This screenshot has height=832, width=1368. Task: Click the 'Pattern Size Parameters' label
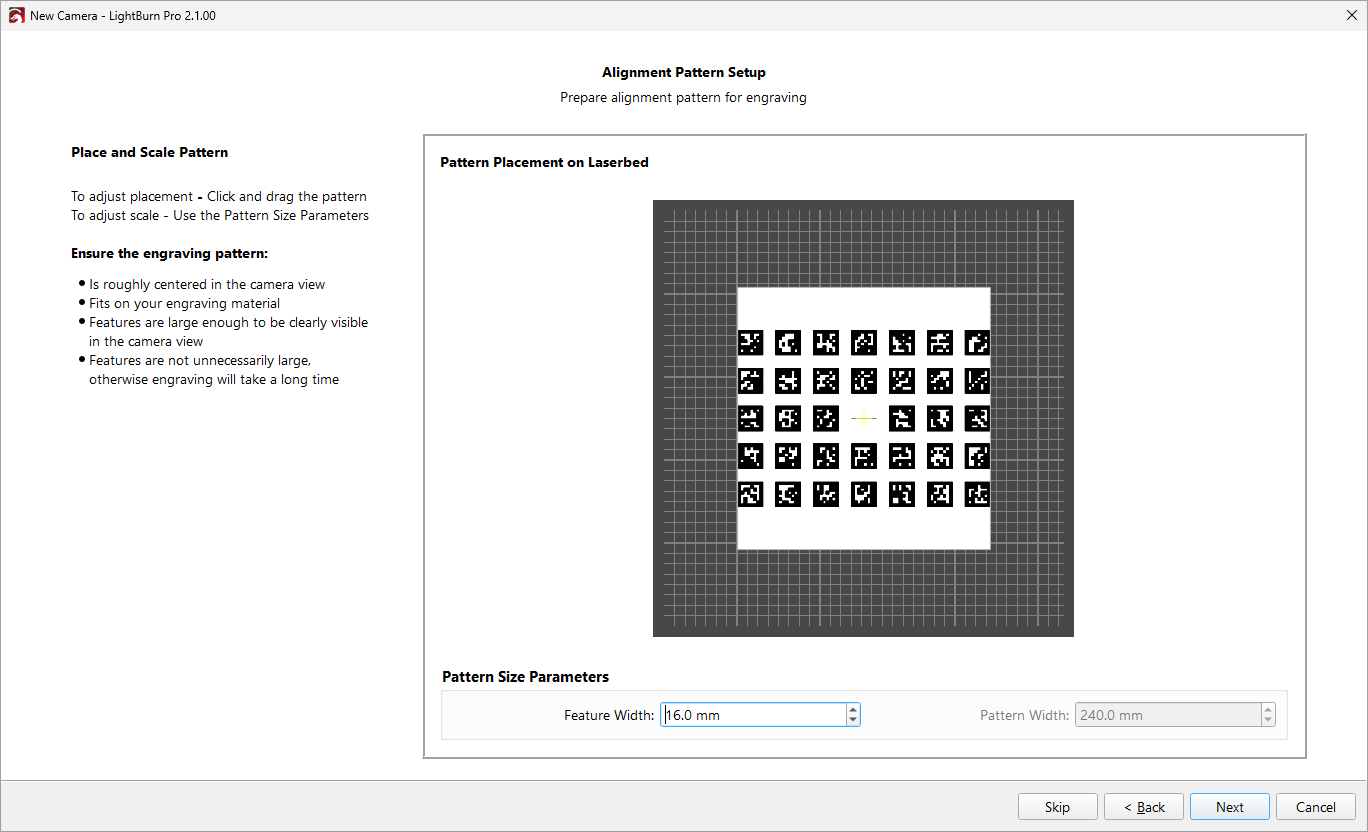(525, 677)
